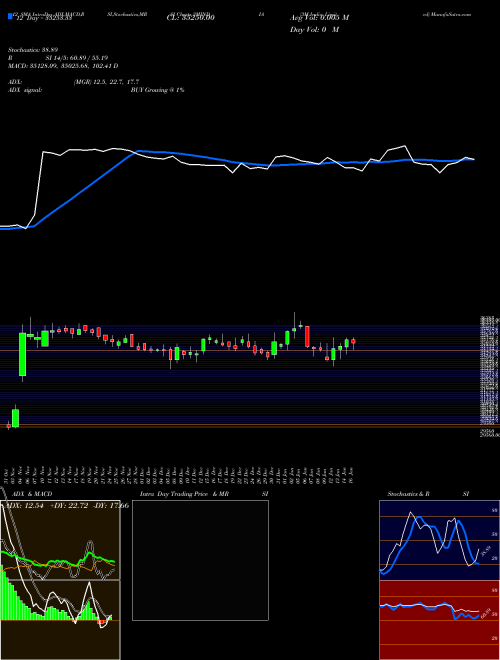Click the last red candlestick on the chart
500x660 pixels.
point(354,341)
